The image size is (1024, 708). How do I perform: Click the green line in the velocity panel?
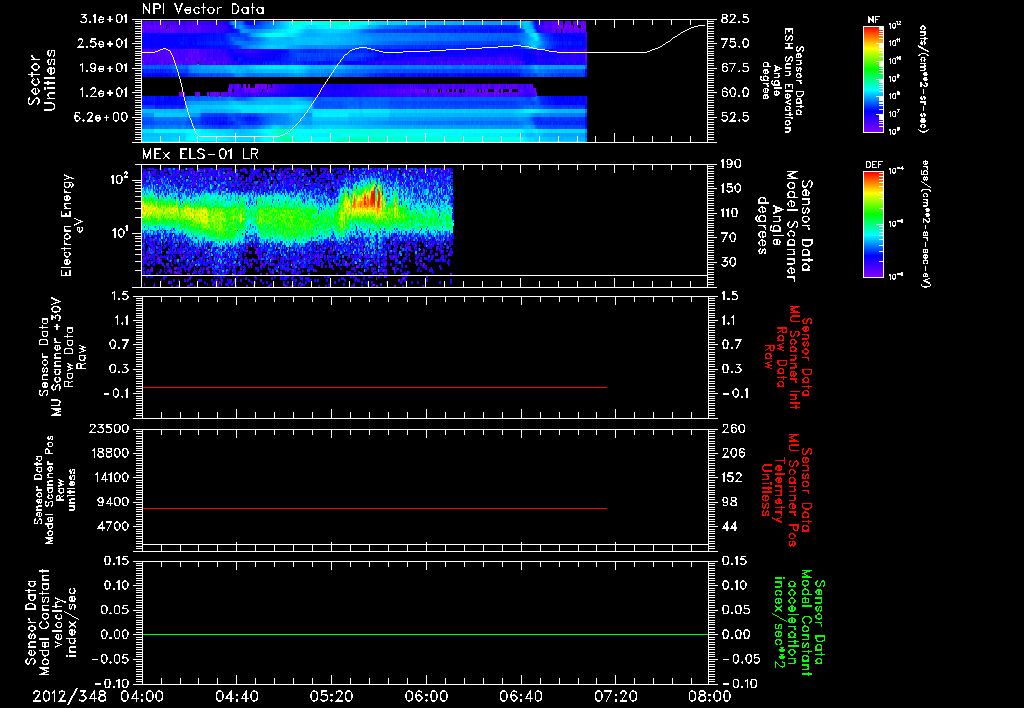pos(424,634)
